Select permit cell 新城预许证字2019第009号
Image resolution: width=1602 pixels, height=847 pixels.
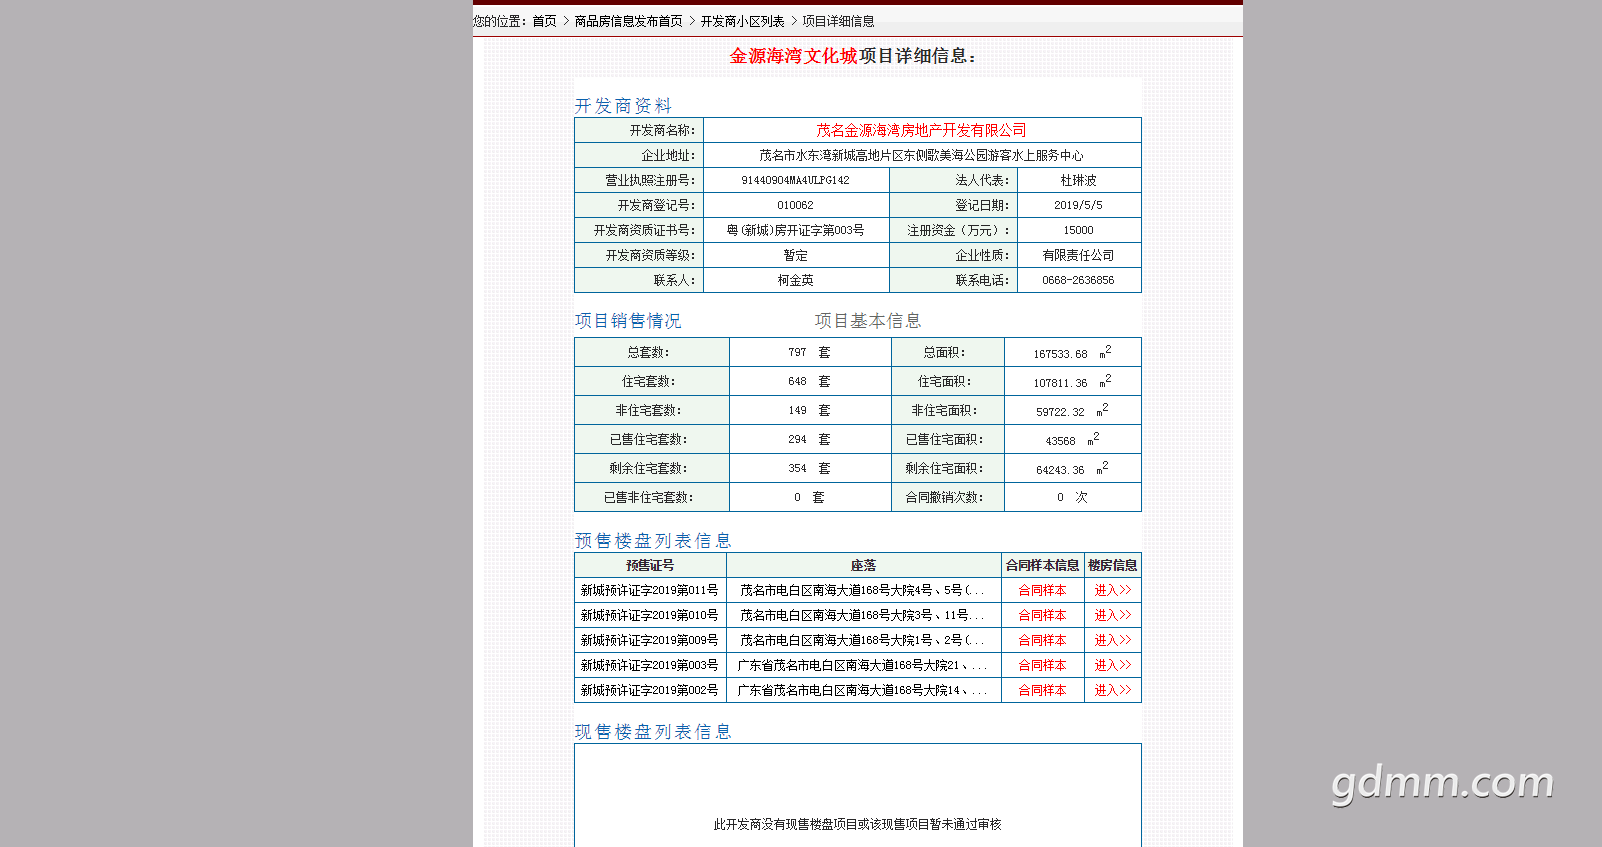(650, 640)
